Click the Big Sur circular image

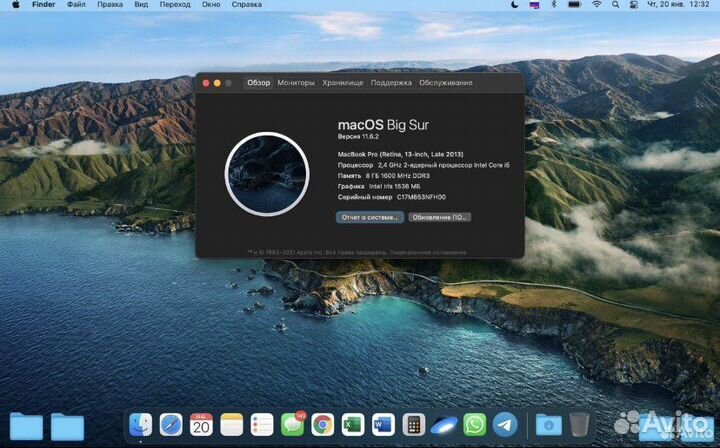click(x=267, y=174)
